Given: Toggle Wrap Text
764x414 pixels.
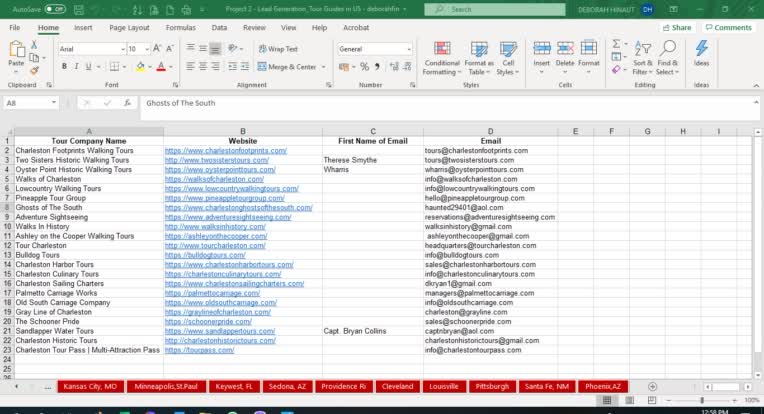Looking at the screenshot, I should [x=278, y=49].
